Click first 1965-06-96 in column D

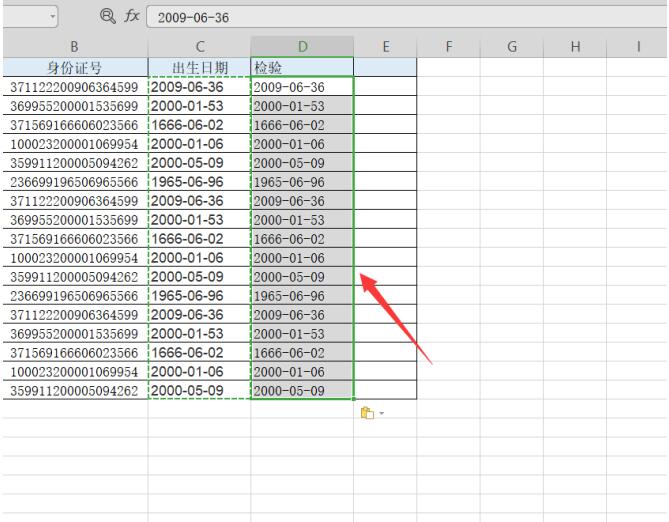click(x=303, y=181)
